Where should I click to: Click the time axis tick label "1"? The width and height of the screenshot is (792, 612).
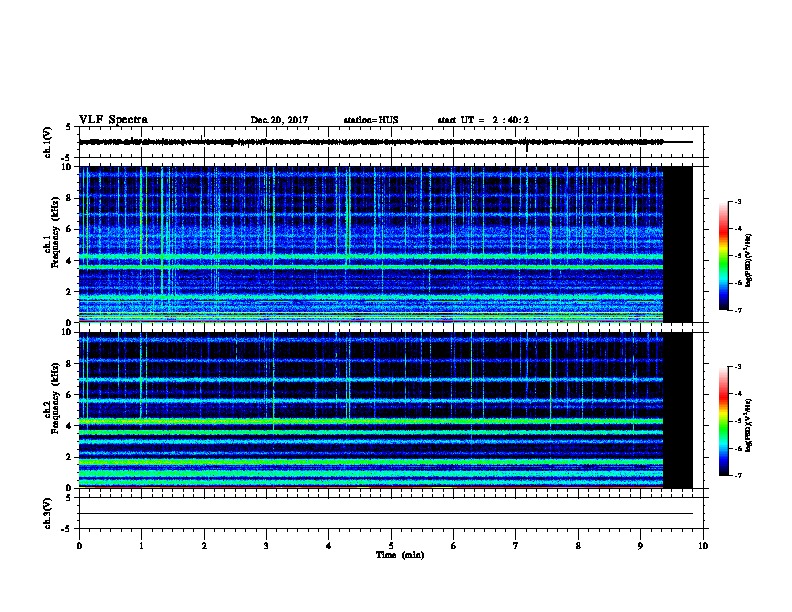tap(141, 546)
